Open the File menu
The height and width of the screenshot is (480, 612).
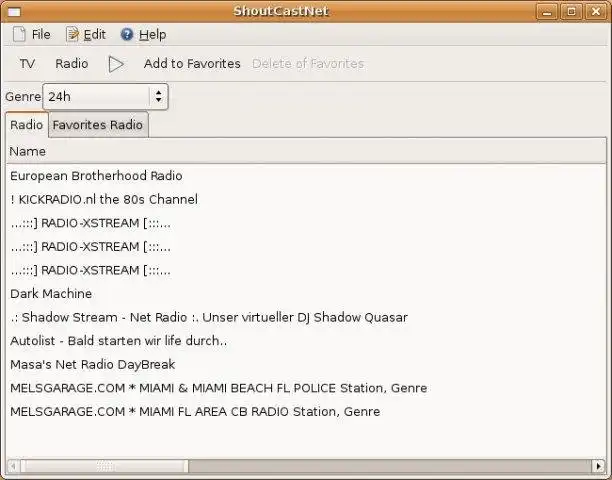coord(32,34)
